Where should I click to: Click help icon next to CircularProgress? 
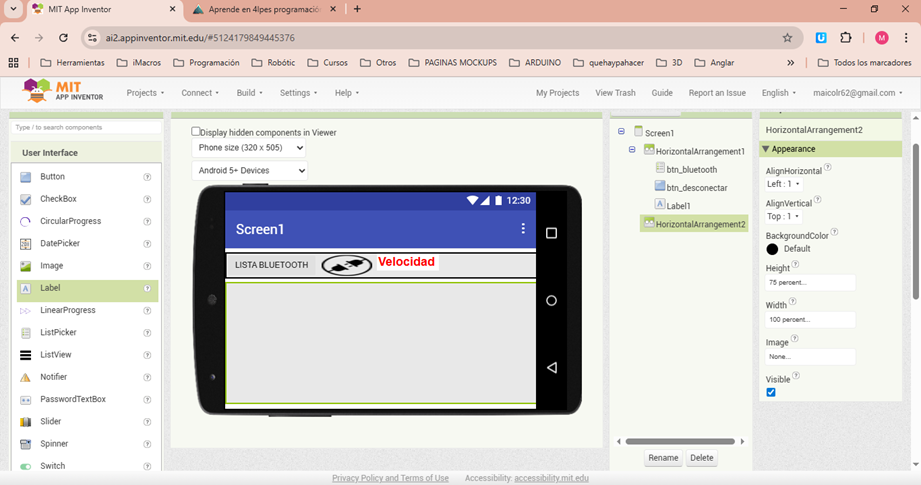pos(147,221)
